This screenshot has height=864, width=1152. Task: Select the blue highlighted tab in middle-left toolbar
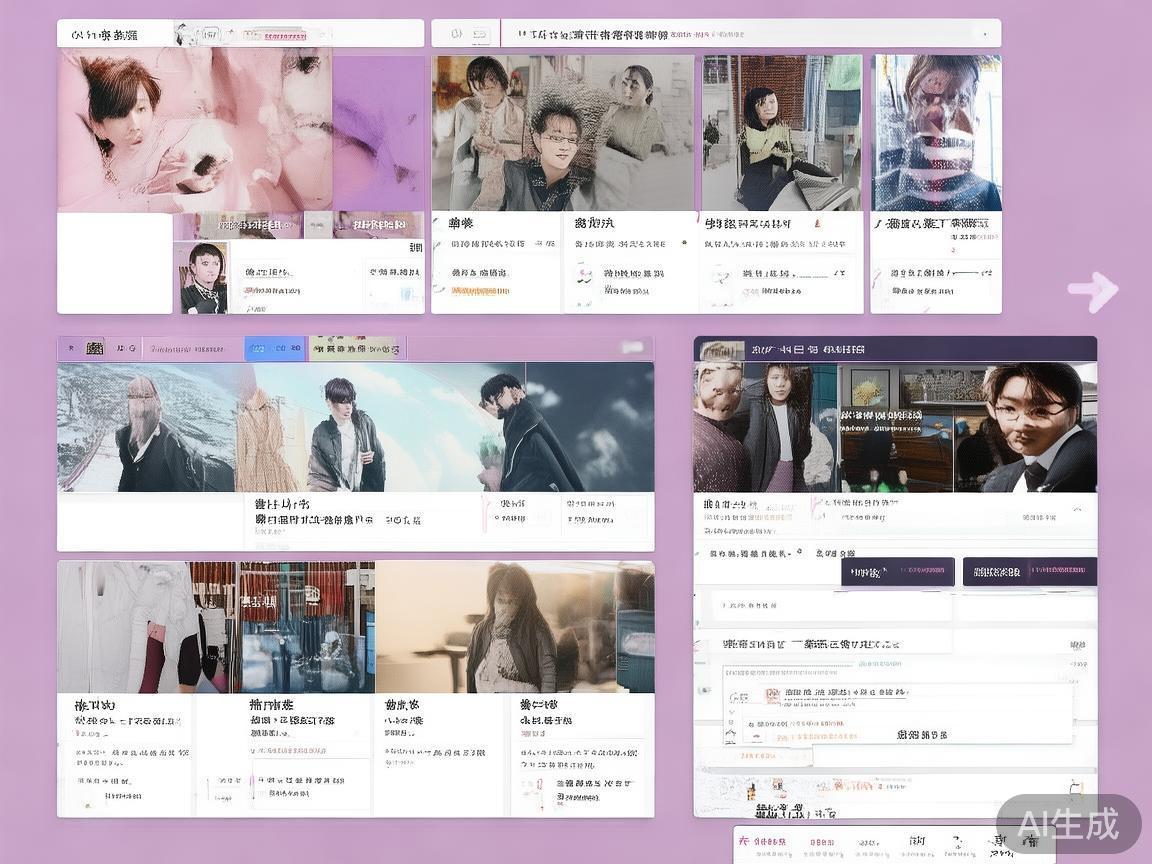pyautogui.click(x=275, y=348)
